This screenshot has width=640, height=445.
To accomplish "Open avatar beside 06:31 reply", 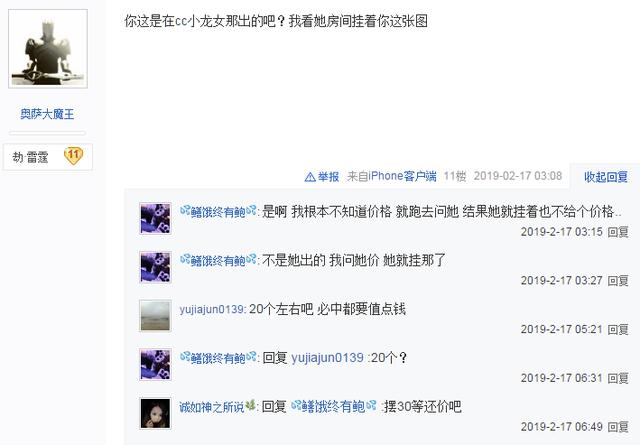I will click(155, 365).
